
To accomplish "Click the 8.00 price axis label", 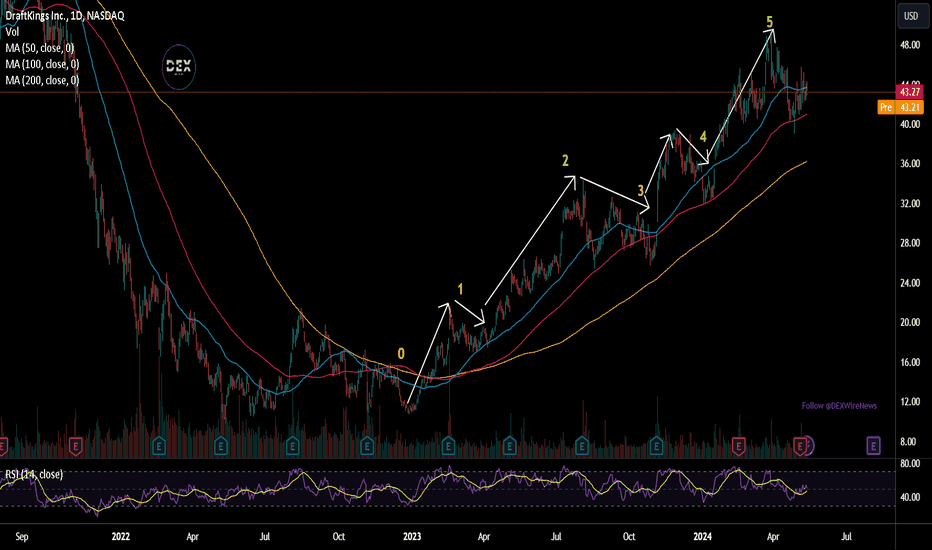I will pyautogui.click(x=908, y=442).
